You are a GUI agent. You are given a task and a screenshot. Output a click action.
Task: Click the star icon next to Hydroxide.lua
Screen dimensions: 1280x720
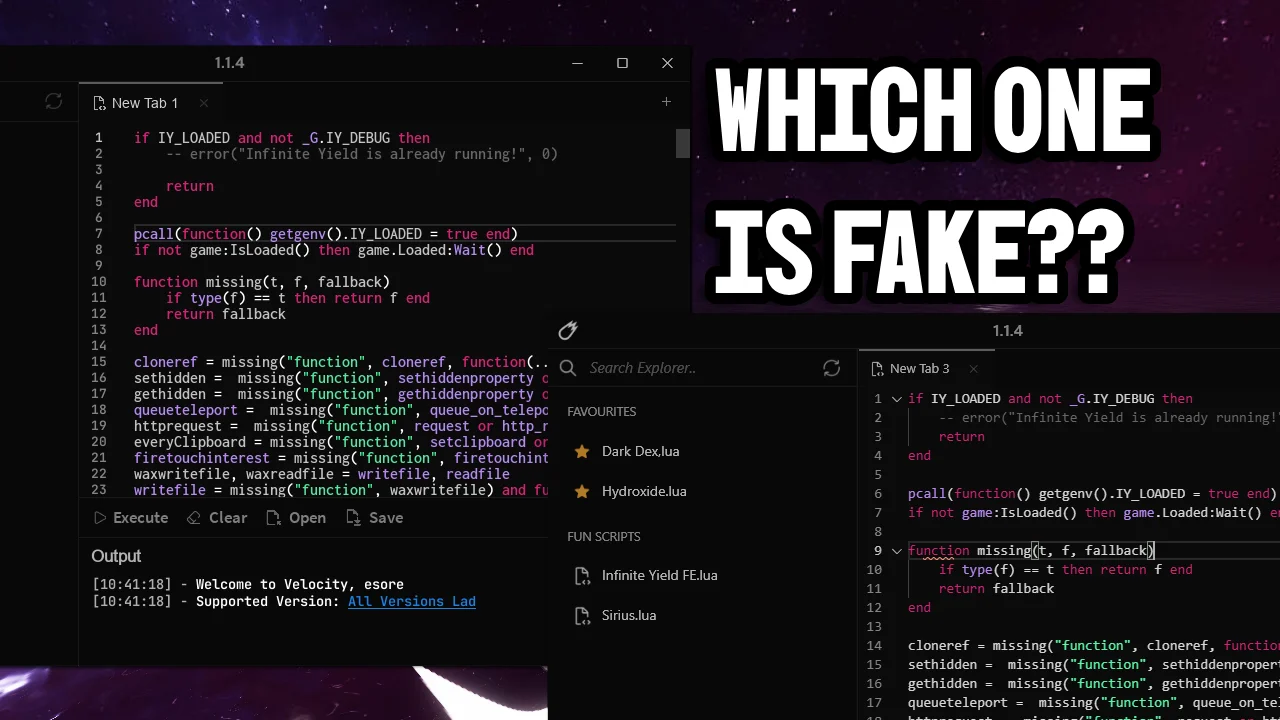(x=581, y=491)
